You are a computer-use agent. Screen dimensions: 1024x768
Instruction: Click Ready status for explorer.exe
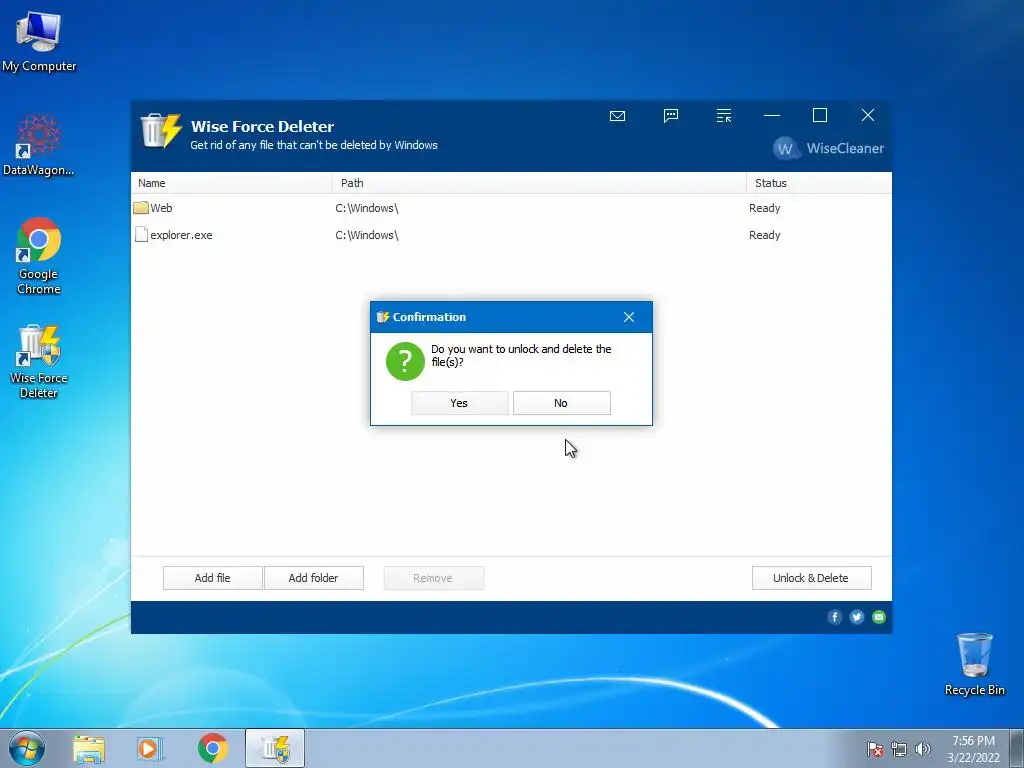(x=765, y=235)
